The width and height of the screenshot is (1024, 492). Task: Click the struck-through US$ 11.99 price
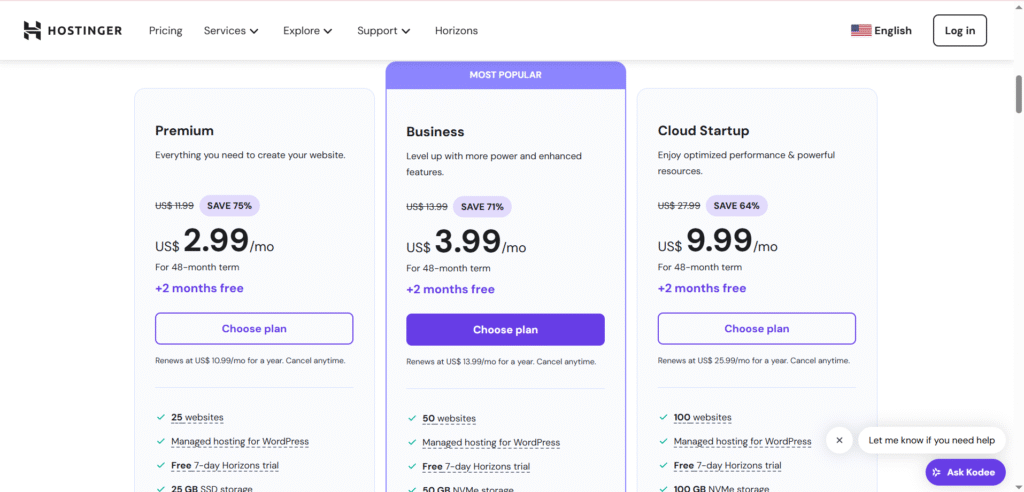click(x=174, y=205)
